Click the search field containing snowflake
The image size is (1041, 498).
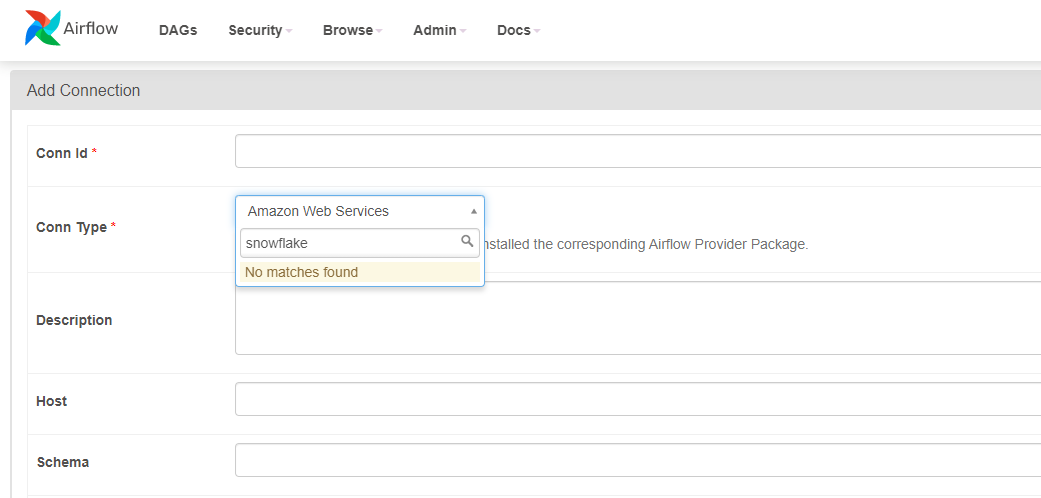coord(350,242)
